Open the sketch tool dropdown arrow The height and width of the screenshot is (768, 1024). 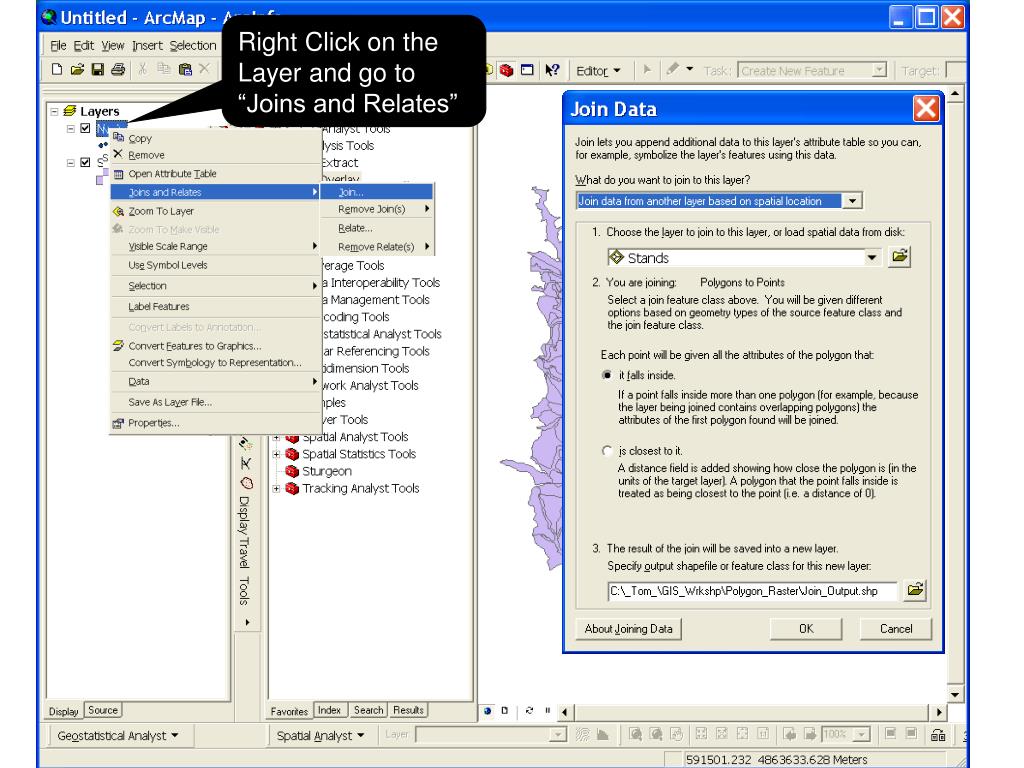coord(690,69)
